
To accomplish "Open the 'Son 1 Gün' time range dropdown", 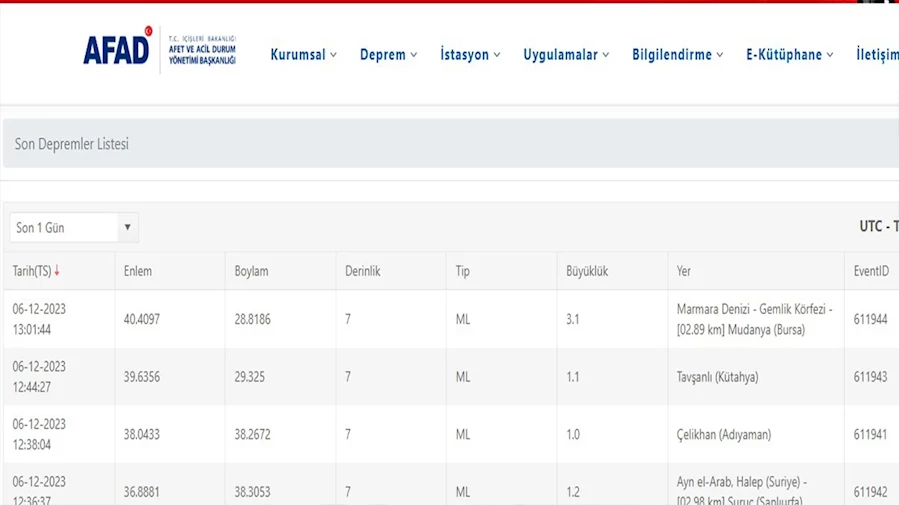I will (x=74, y=228).
